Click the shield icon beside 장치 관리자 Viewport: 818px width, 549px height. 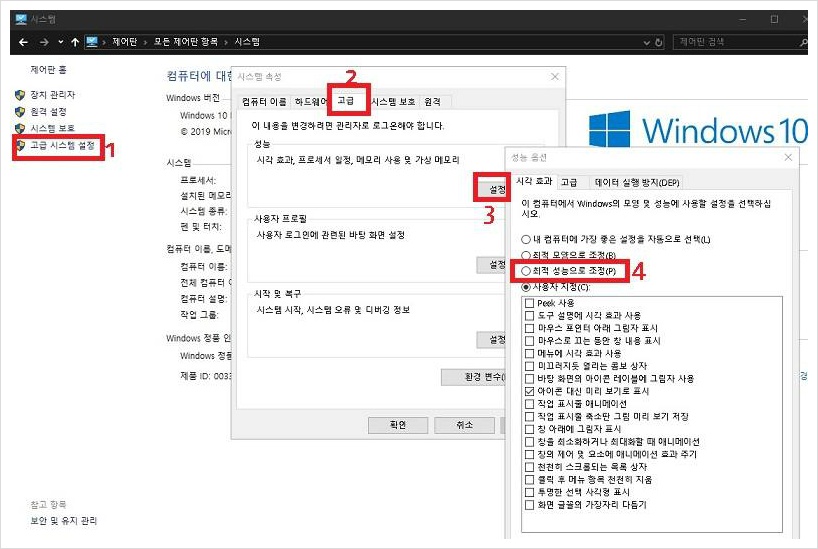(20, 95)
